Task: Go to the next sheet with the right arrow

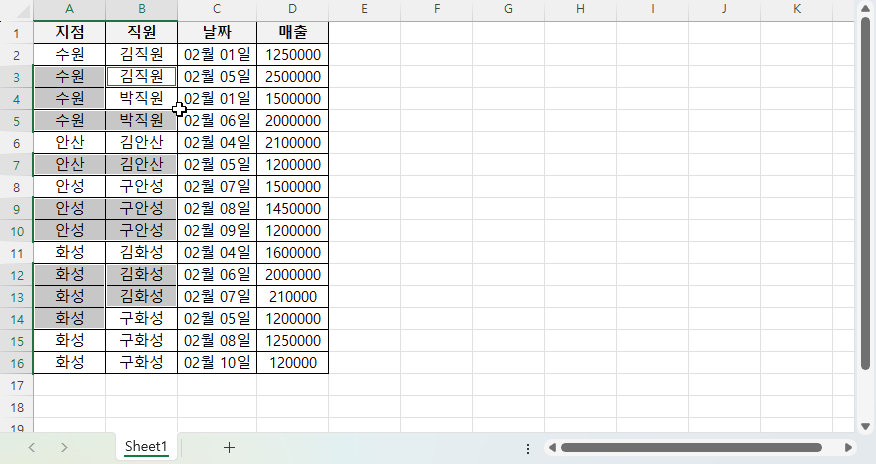Action: [x=64, y=447]
